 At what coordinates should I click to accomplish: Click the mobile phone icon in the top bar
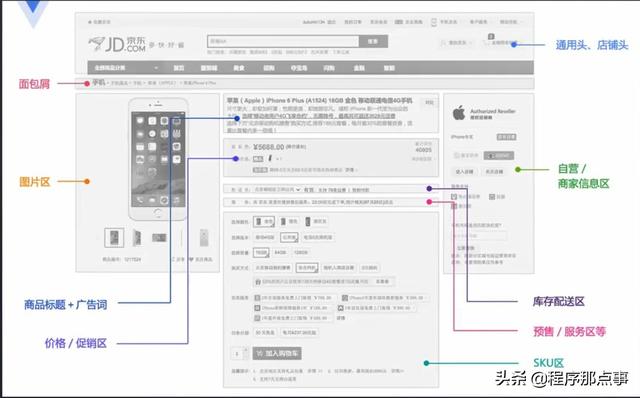click(434, 22)
